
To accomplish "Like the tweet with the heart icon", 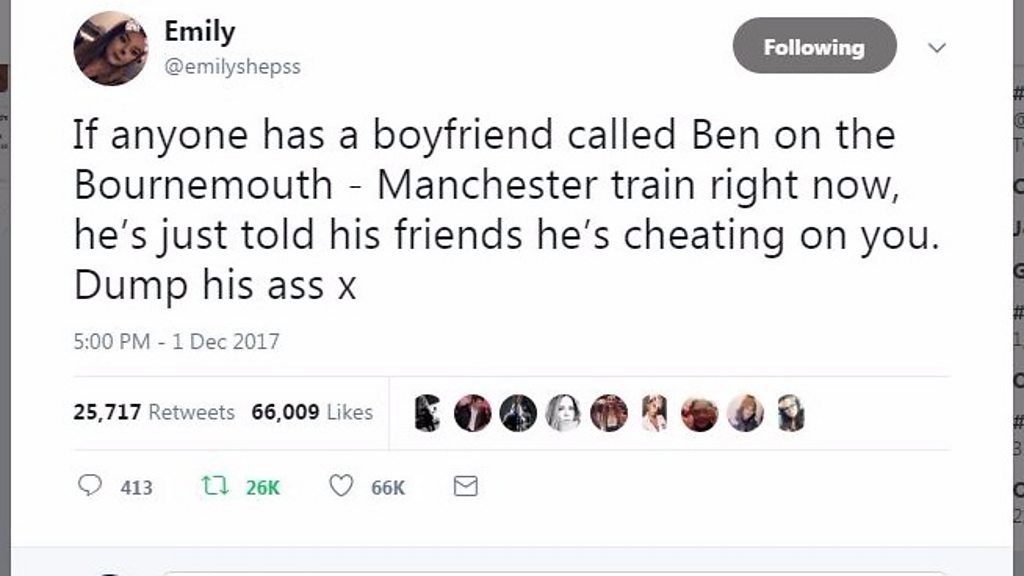I will (342, 487).
